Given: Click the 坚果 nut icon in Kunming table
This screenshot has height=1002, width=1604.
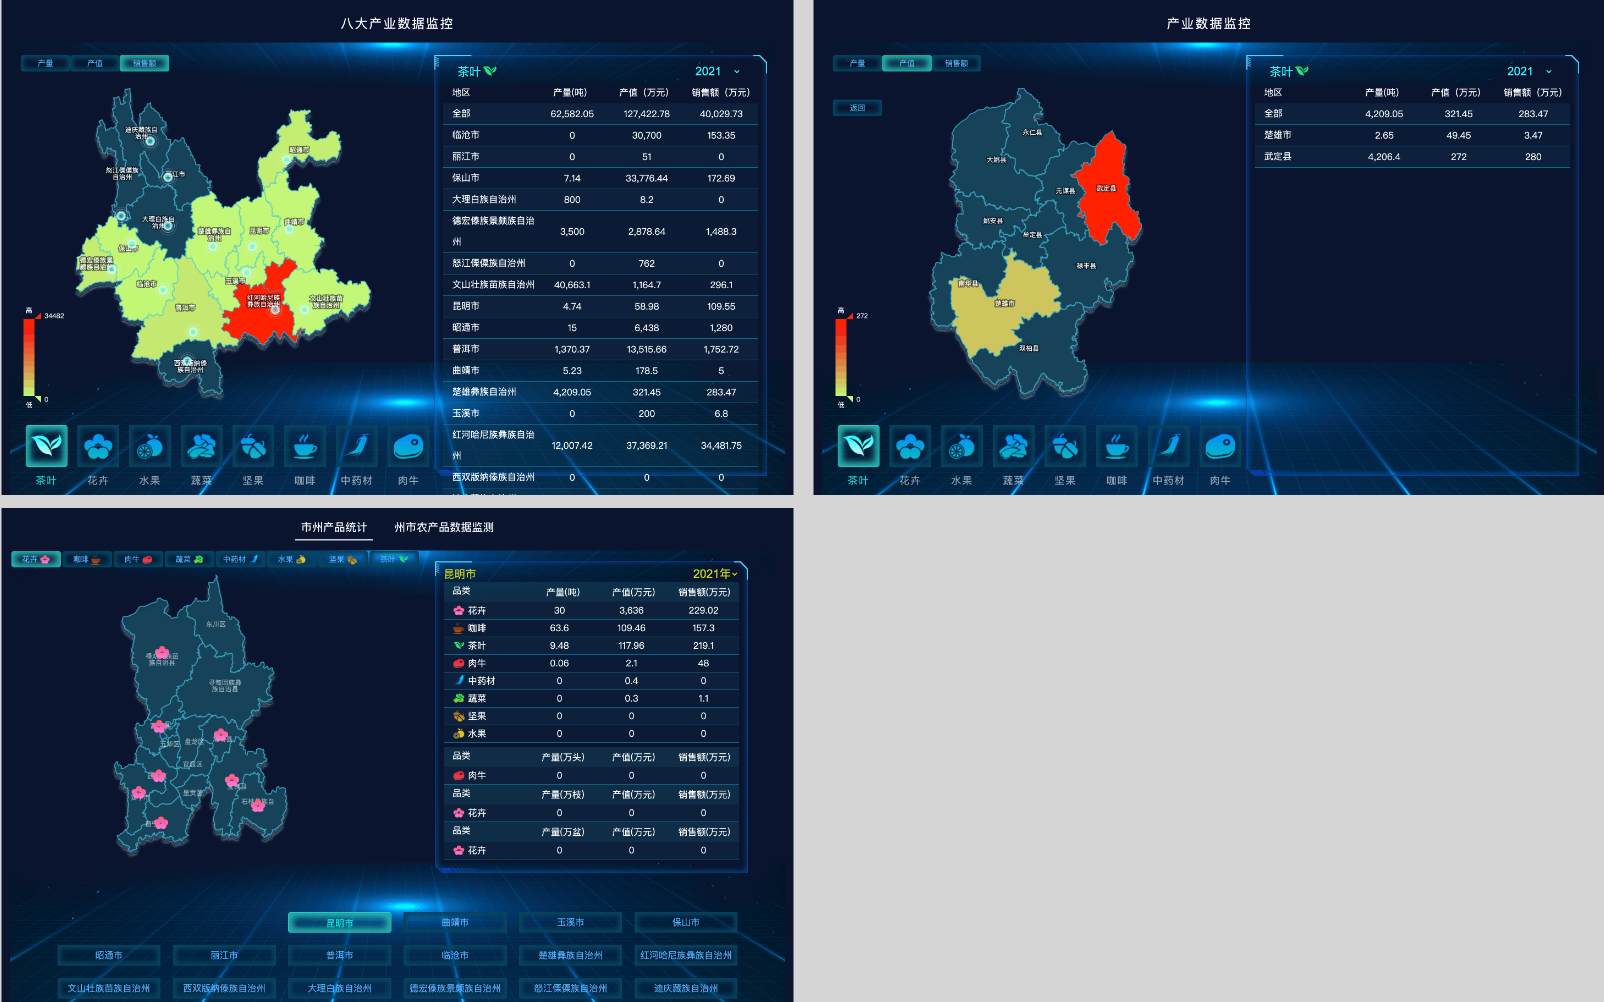Looking at the screenshot, I should tap(459, 716).
